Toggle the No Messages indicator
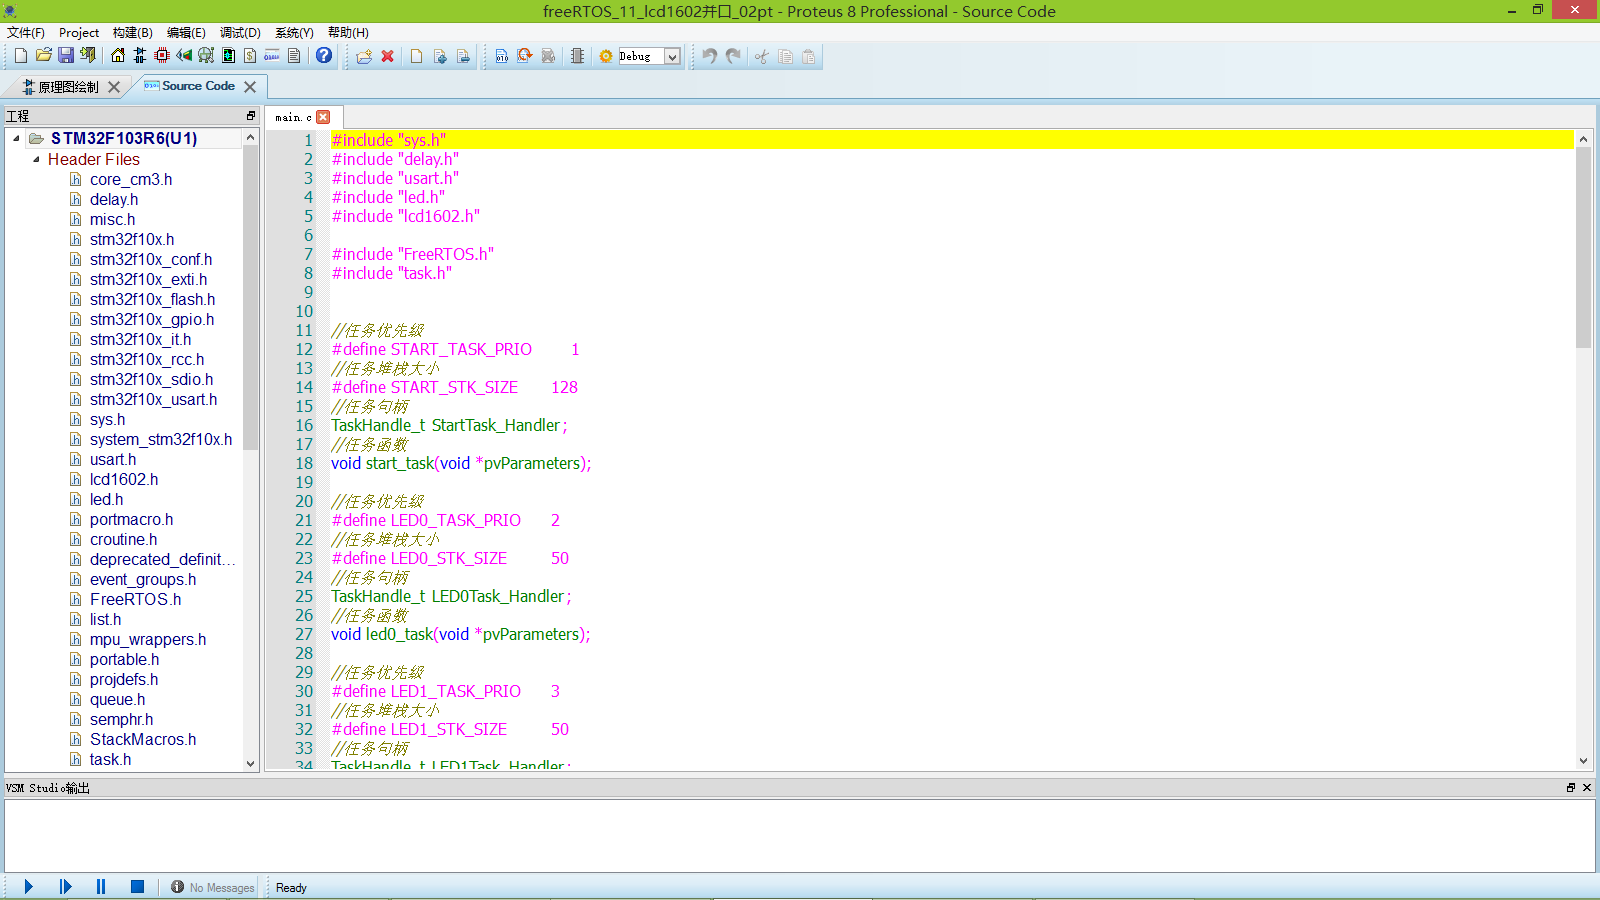 tap(211, 886)
